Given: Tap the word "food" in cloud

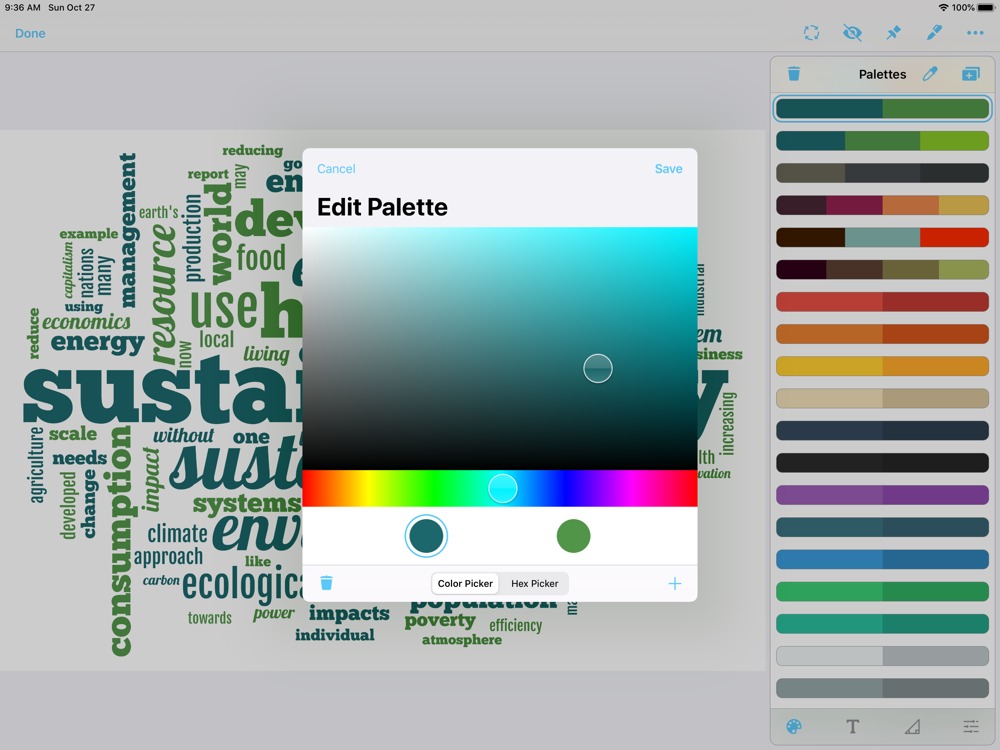Looking at the screenshot, I should click(261, 258).
